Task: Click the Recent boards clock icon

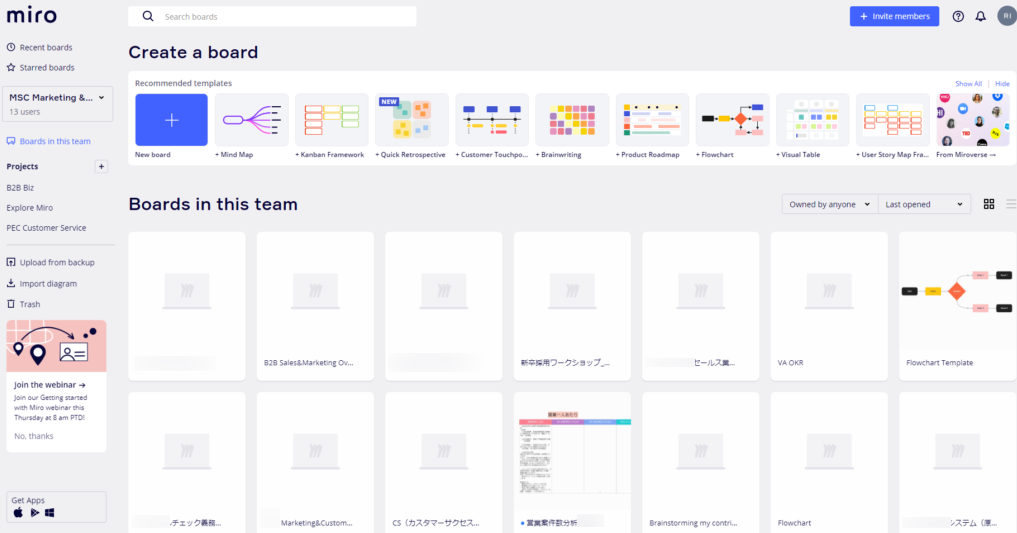Action: (x=11, y=47)
